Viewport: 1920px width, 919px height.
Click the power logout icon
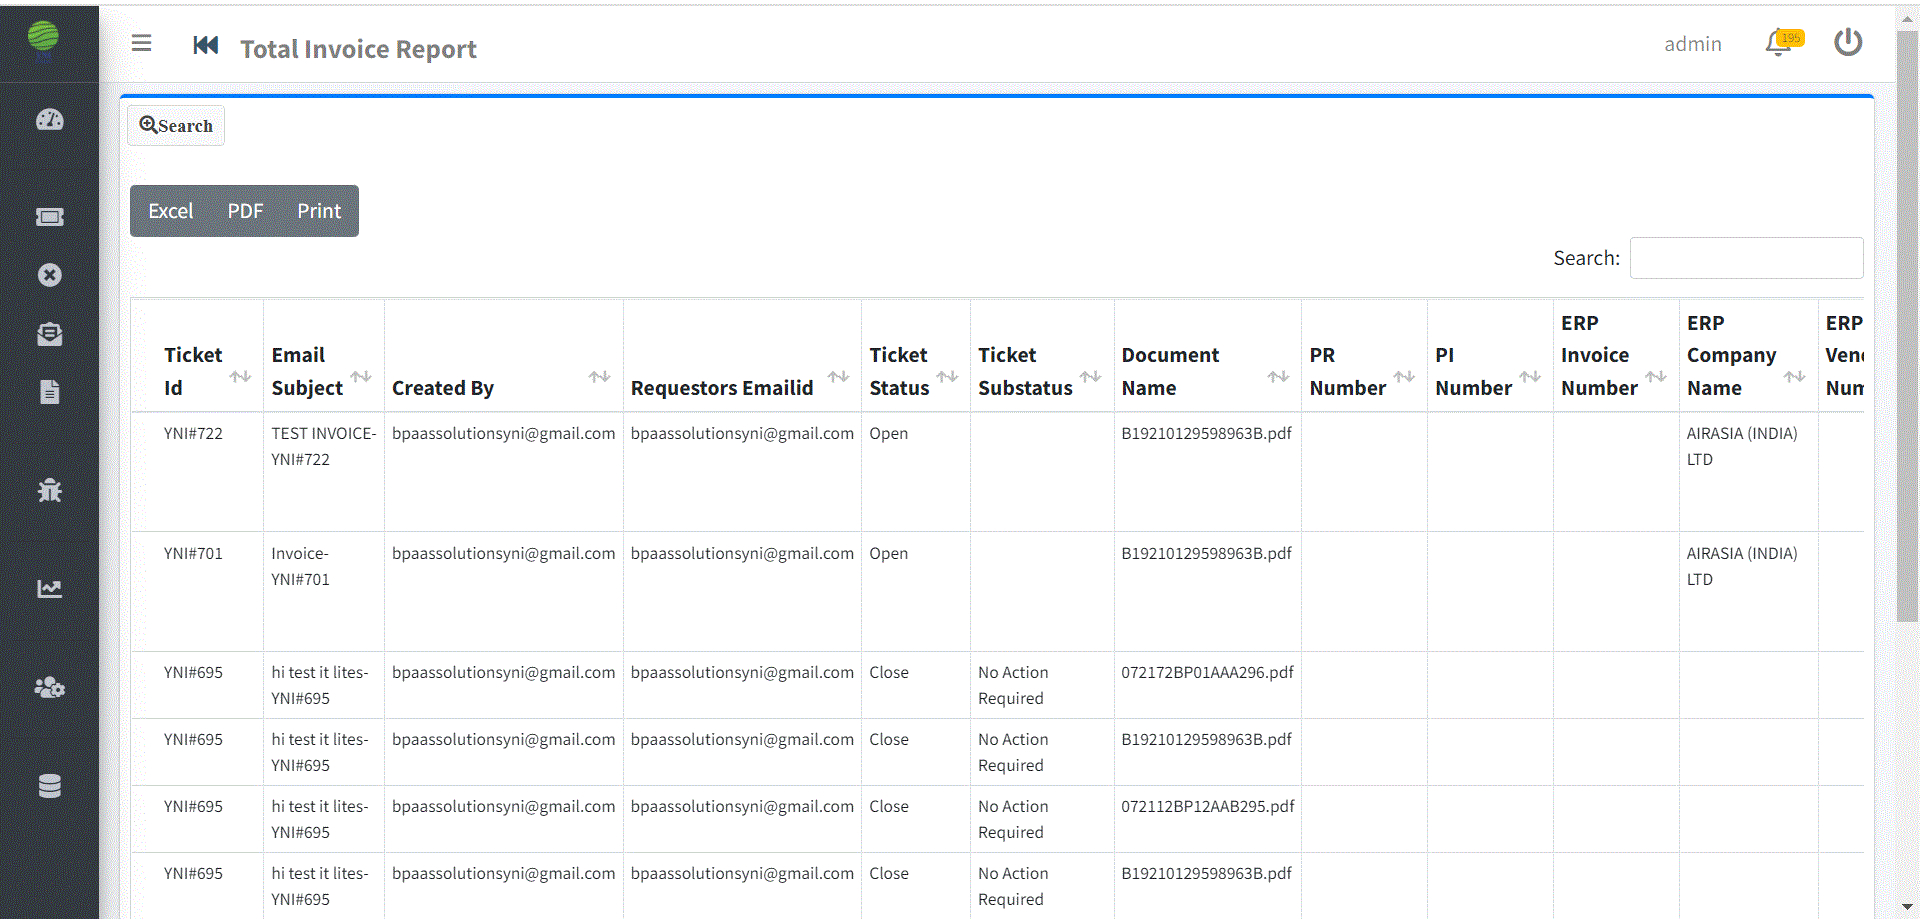1848,42
